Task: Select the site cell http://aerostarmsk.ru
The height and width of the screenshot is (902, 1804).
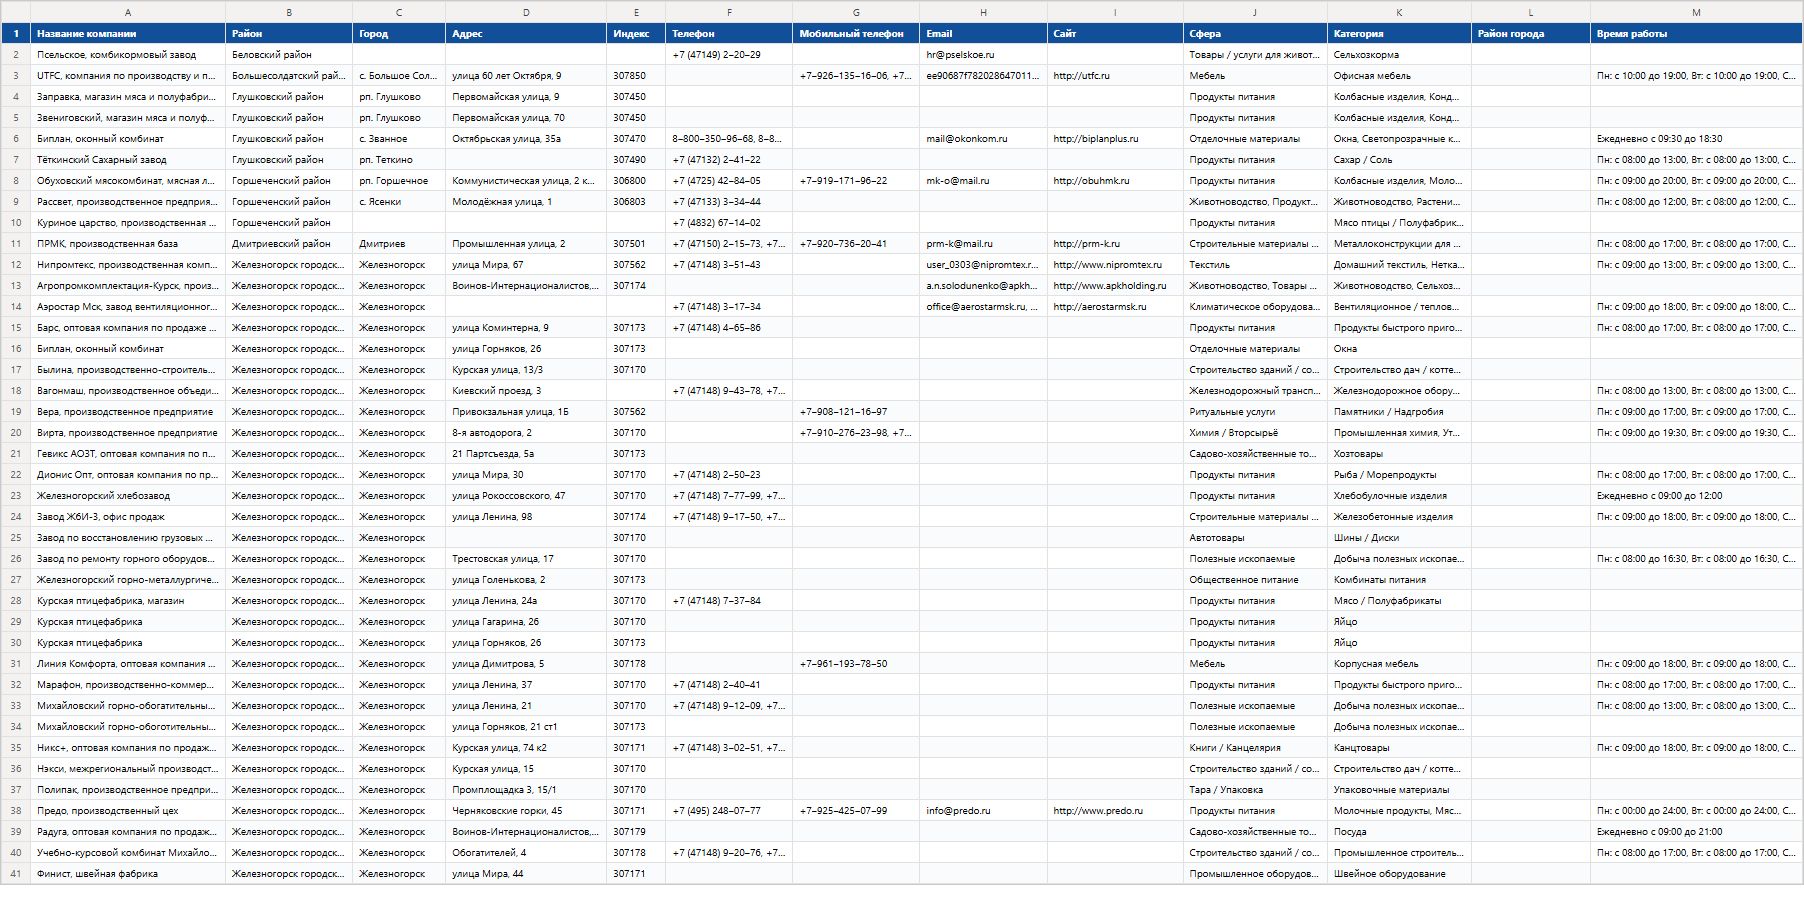Action: coord(1115,307)
